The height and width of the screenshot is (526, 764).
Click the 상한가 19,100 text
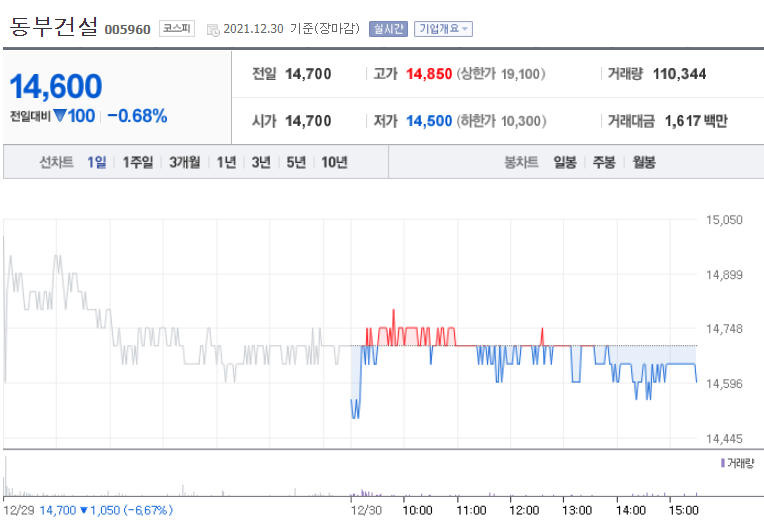click(501, 74)
